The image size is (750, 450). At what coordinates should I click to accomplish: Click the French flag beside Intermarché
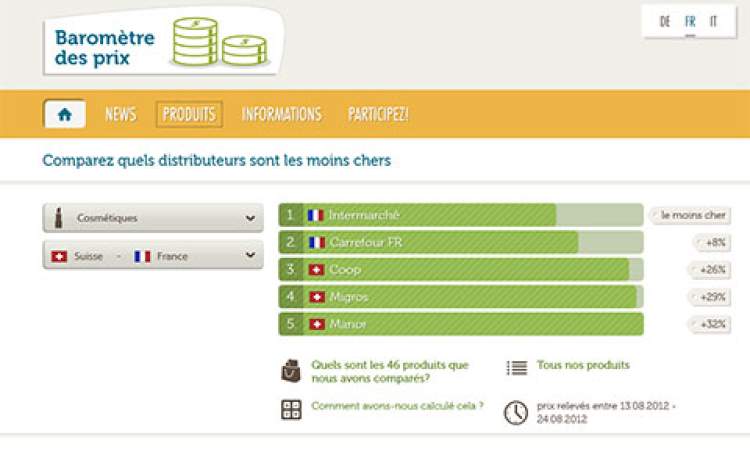(x=316, y=215)
